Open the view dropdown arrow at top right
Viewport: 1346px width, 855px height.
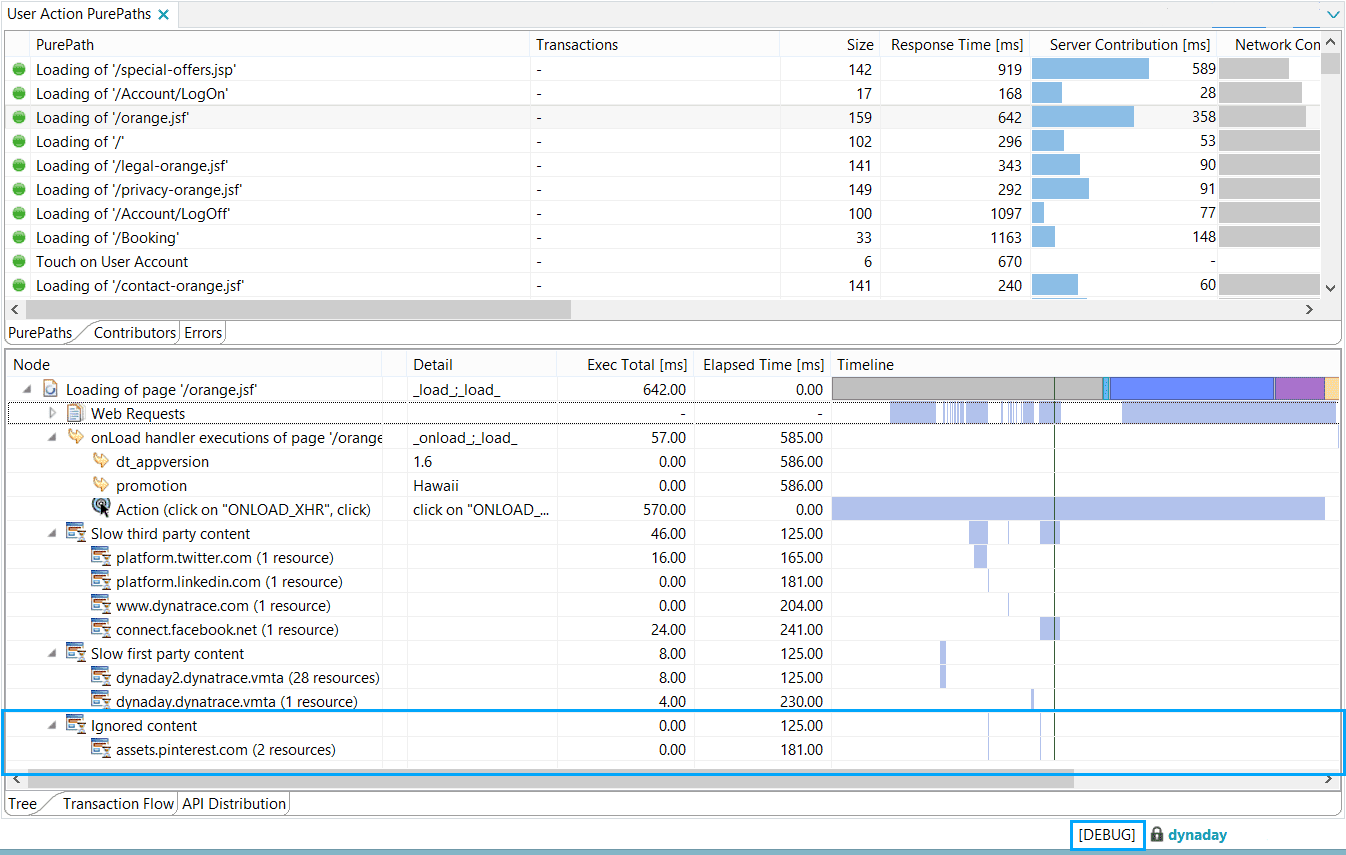(1332, 14)
